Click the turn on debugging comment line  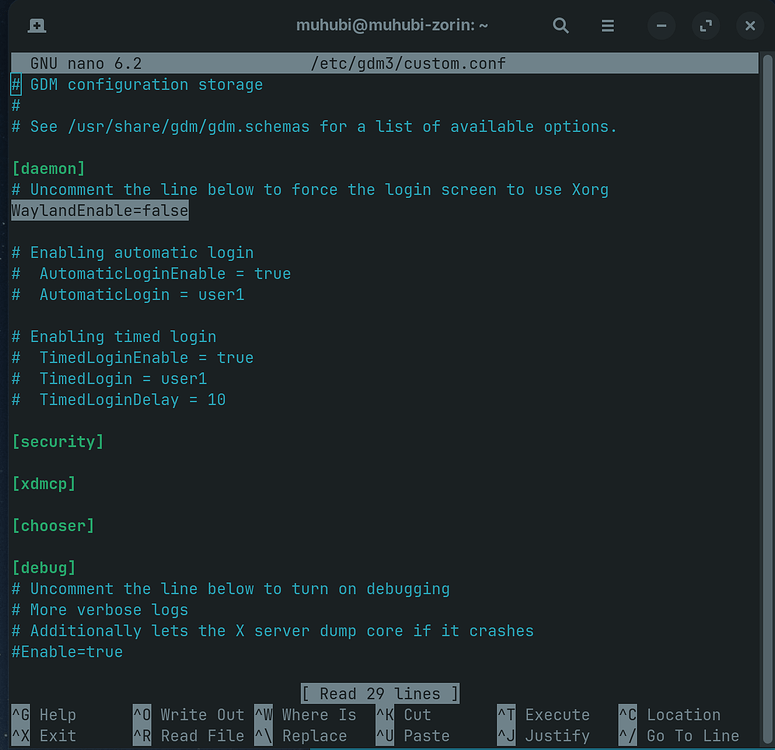coord(231,589)
